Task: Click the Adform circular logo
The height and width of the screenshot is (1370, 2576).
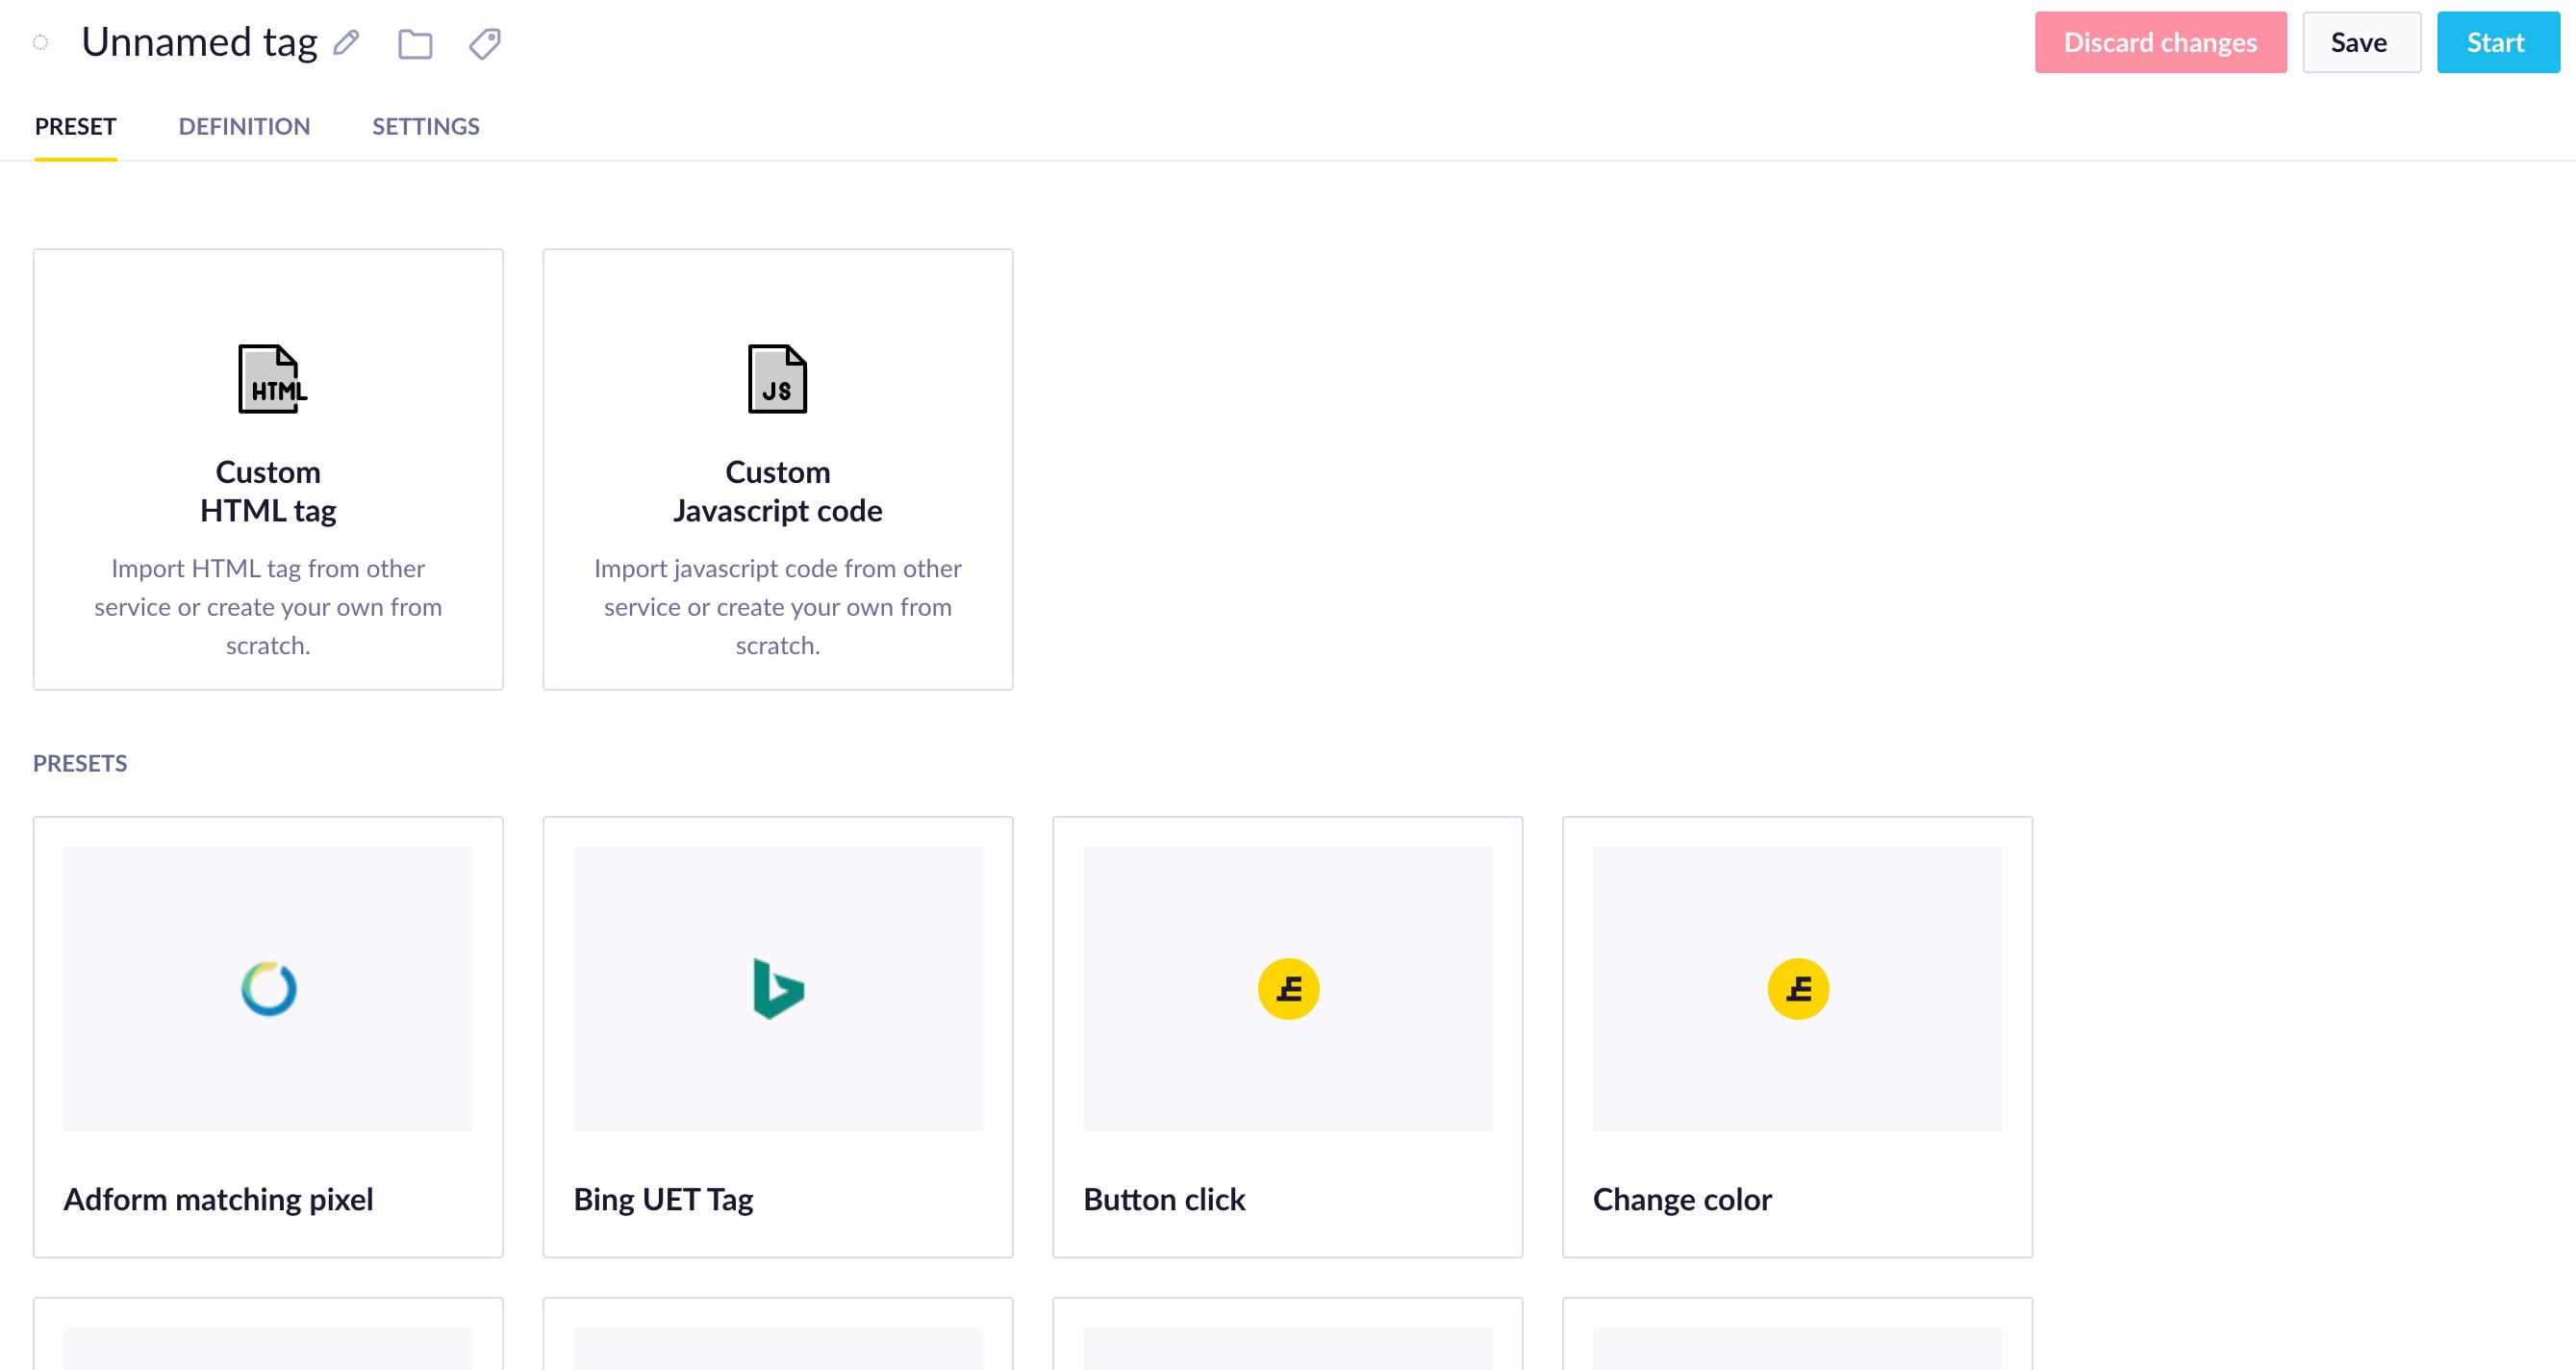Action: point(269,988)
